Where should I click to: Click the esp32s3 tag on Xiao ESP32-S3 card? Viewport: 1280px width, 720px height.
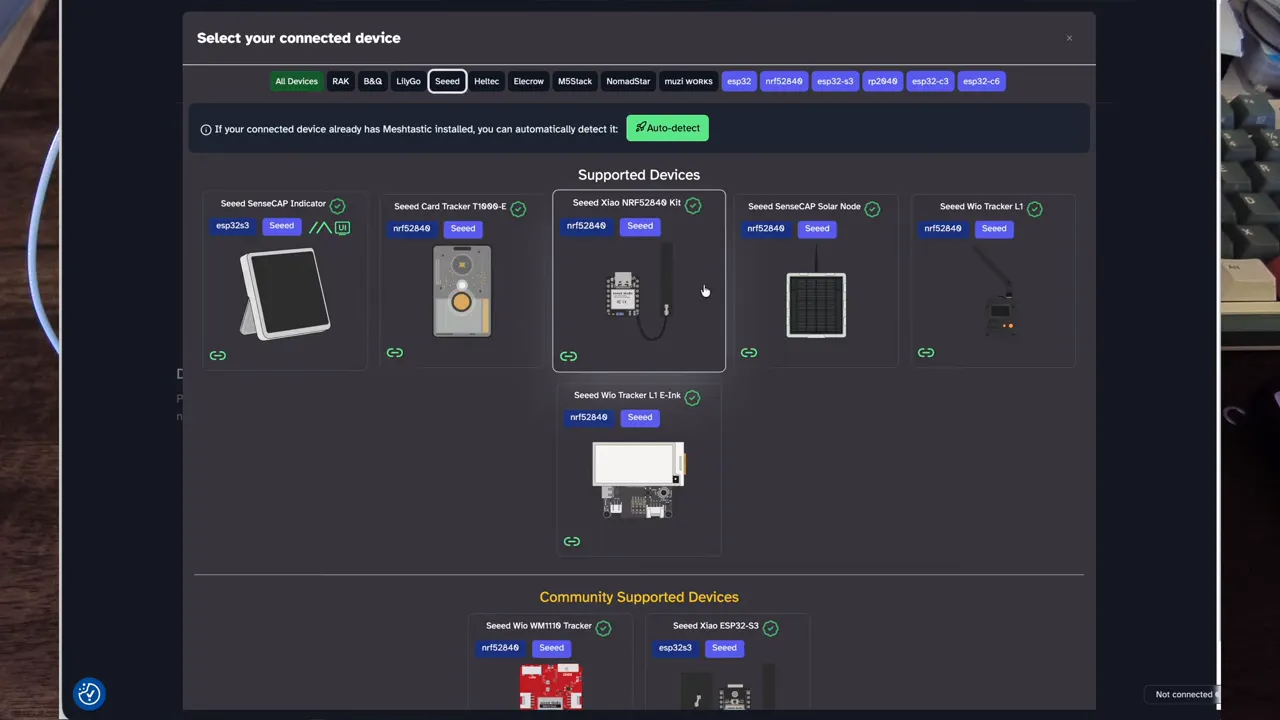tap(675, 648)
